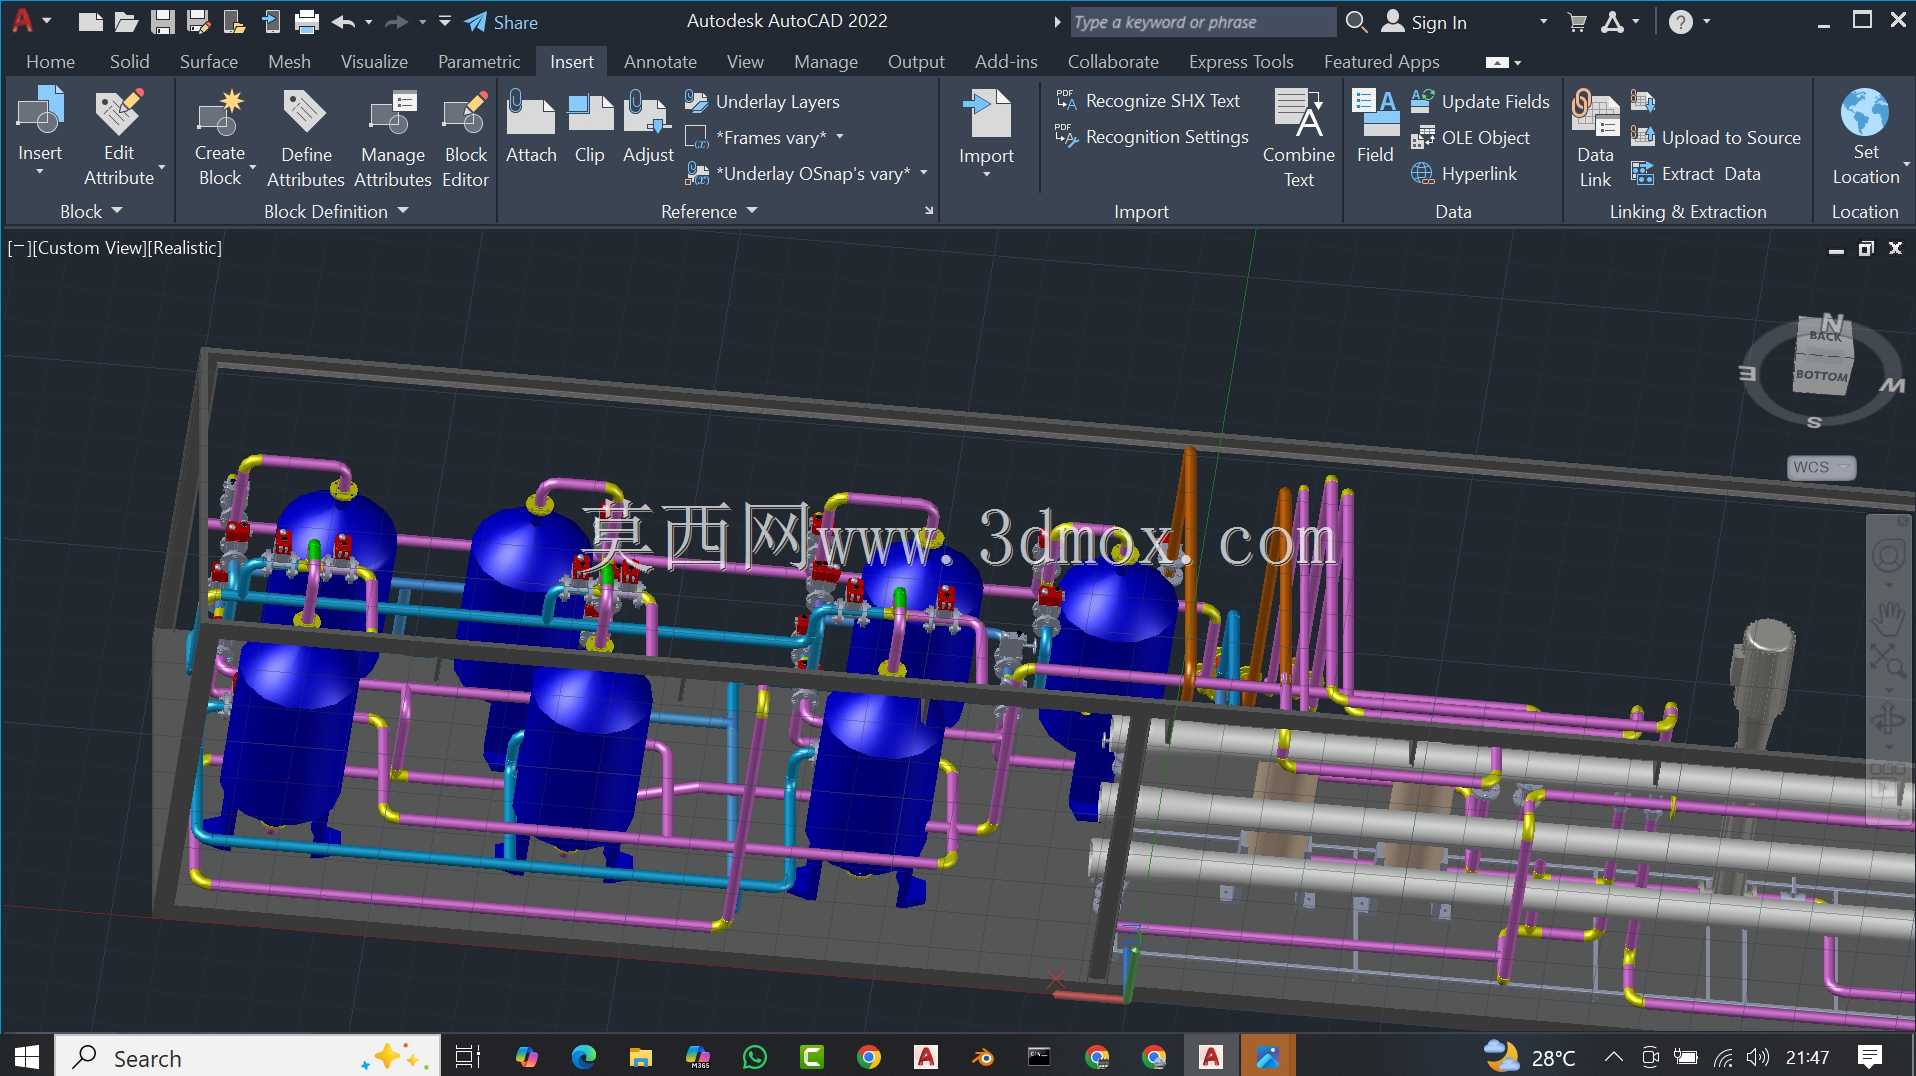Switch to the Solid ribbon tab

click(130, 61)
